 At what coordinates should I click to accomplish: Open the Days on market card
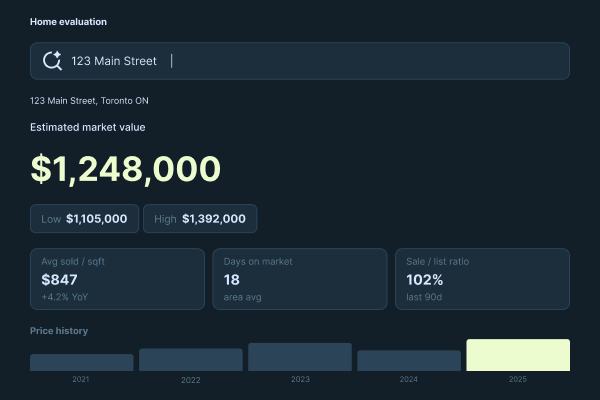point(300,279)
